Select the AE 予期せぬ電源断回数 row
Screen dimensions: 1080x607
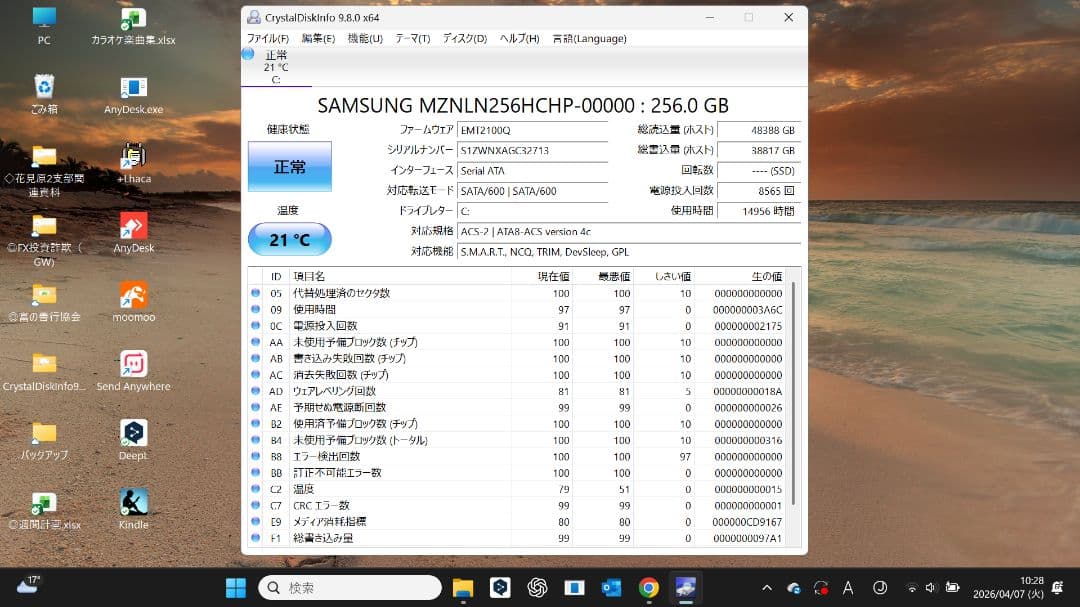518,407
